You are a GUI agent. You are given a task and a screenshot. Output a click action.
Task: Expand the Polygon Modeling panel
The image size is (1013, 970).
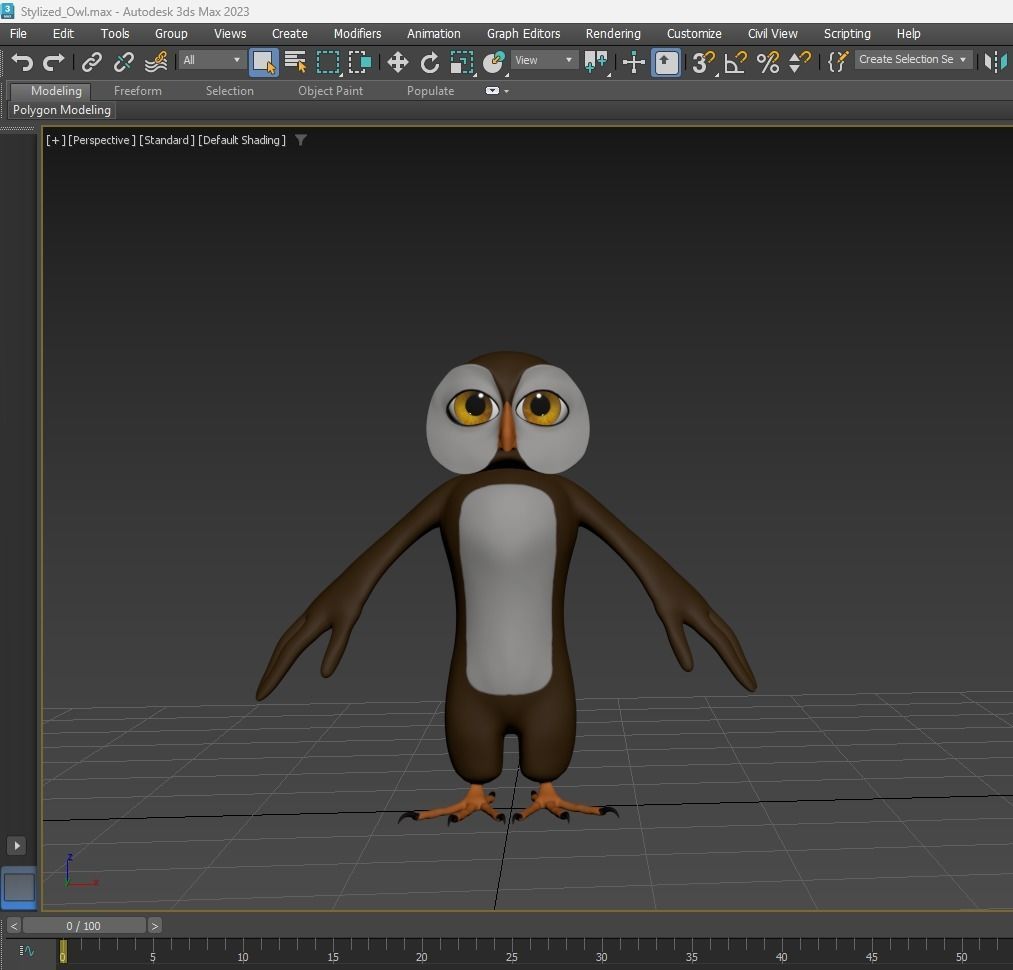62,110
